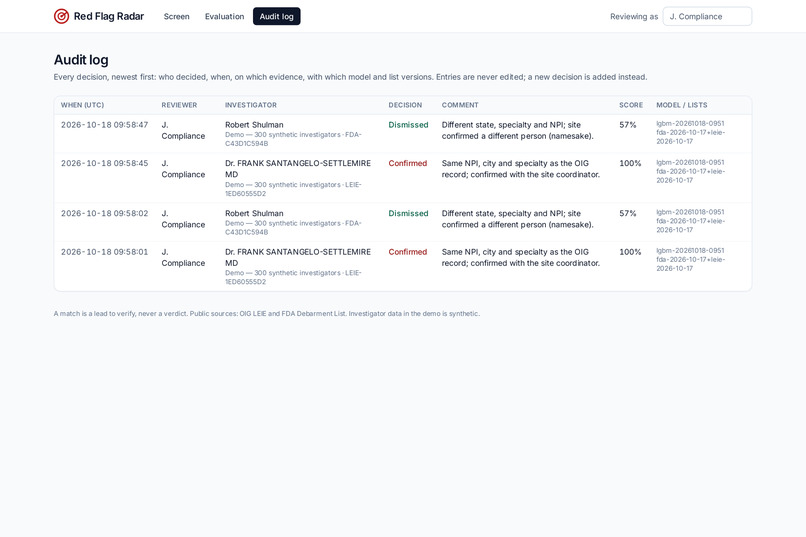Click LEIE-1ED60555D2 source line in 09:58:01 row
The image size is (806, 537).
click(294, 277)
